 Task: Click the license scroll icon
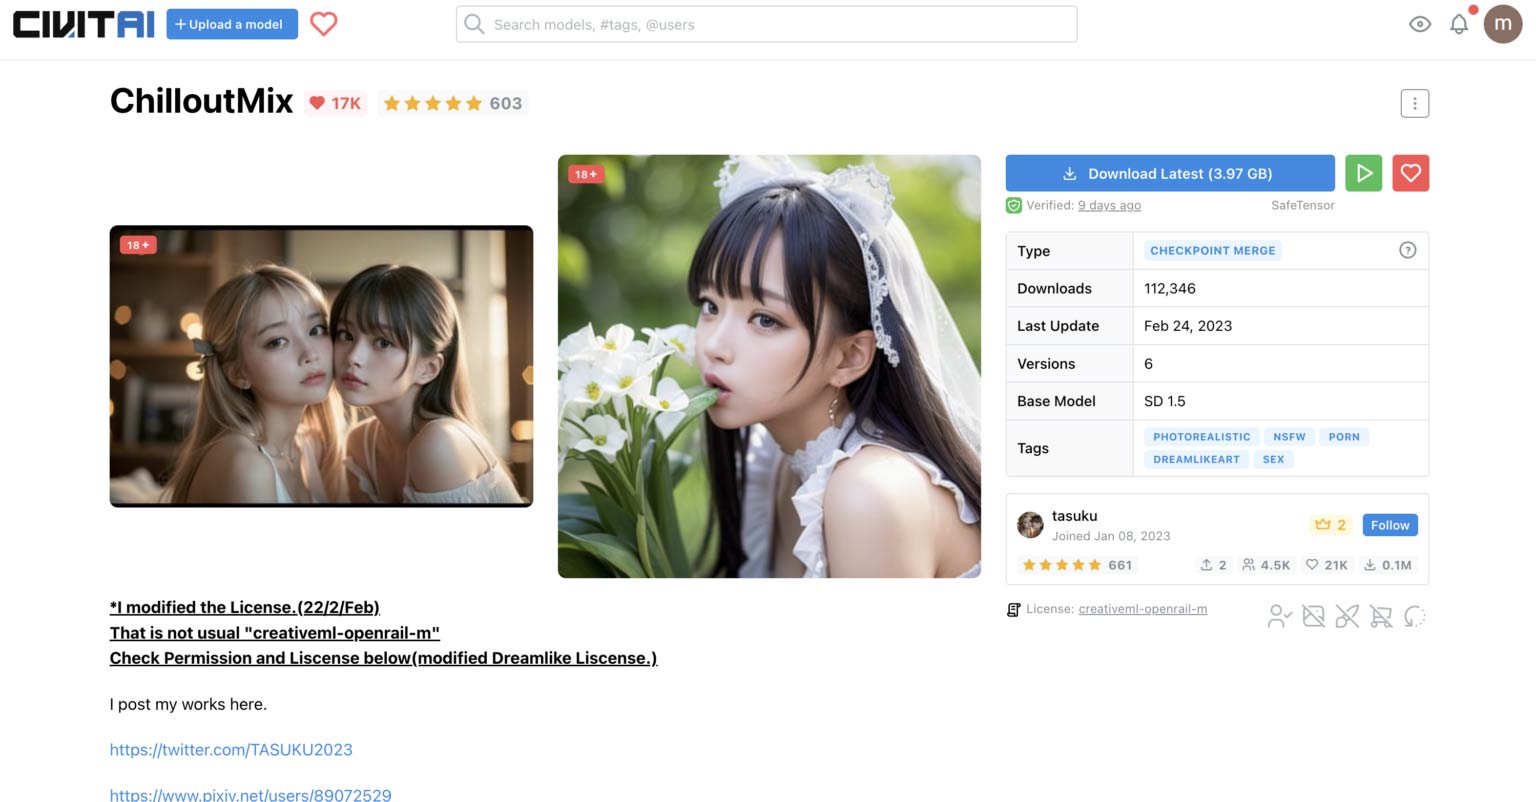(1013, 609)
